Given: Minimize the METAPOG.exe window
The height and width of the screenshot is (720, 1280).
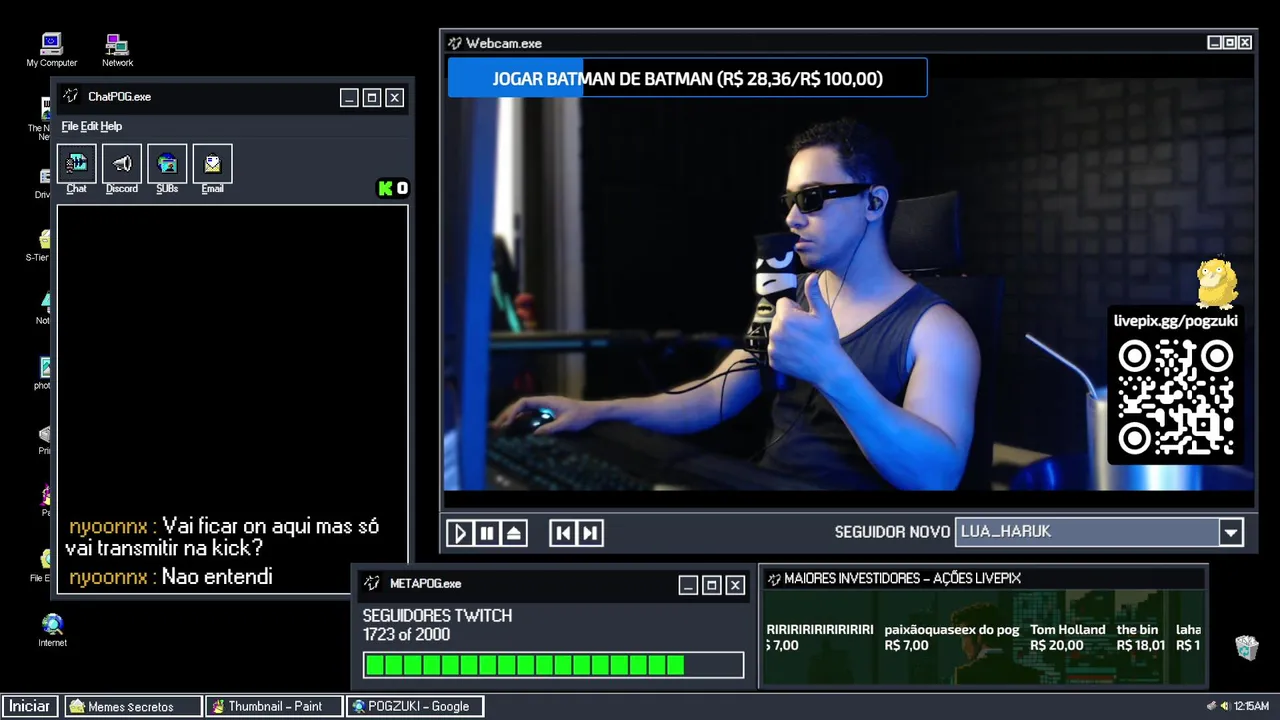Looking at the screenshot, I should (688, 585).
